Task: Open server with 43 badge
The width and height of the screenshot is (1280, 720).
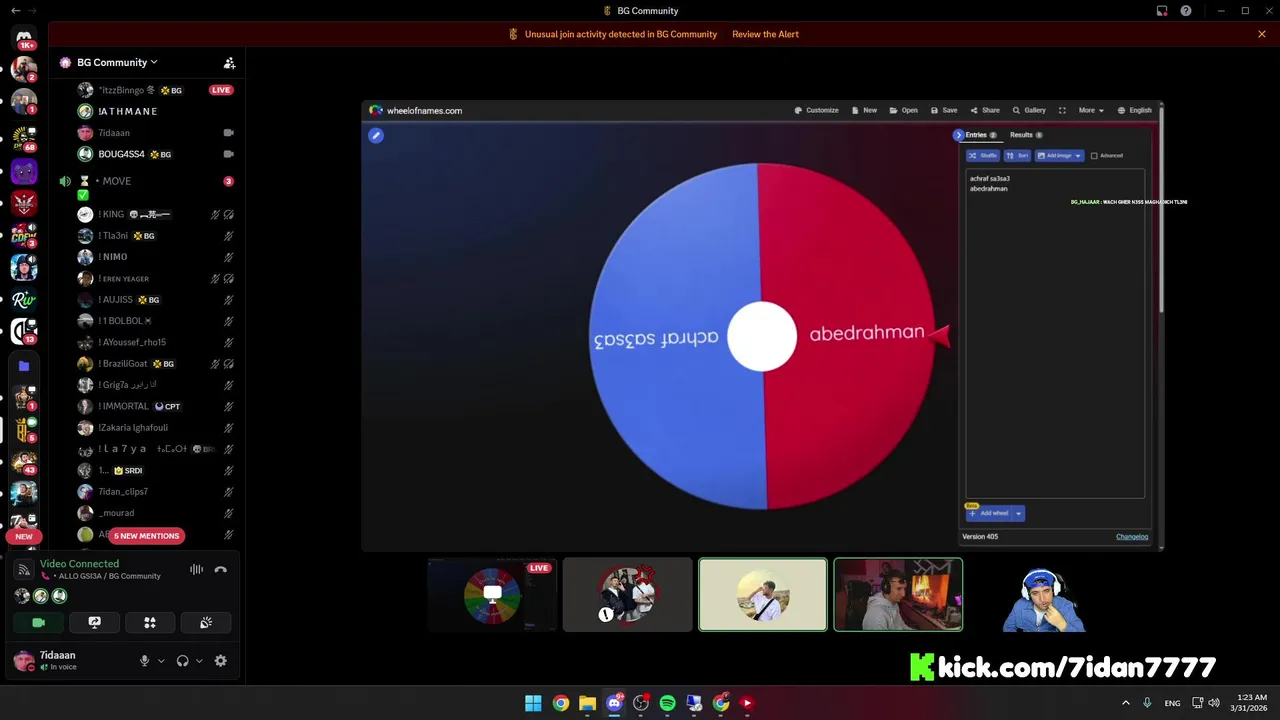Action: [24, 462]
